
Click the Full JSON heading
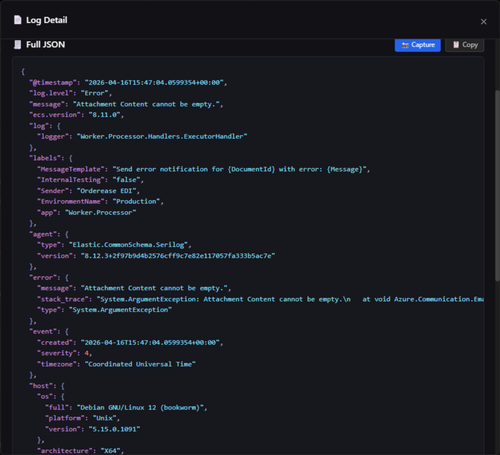pyautogui.click(x=46, y=45)
